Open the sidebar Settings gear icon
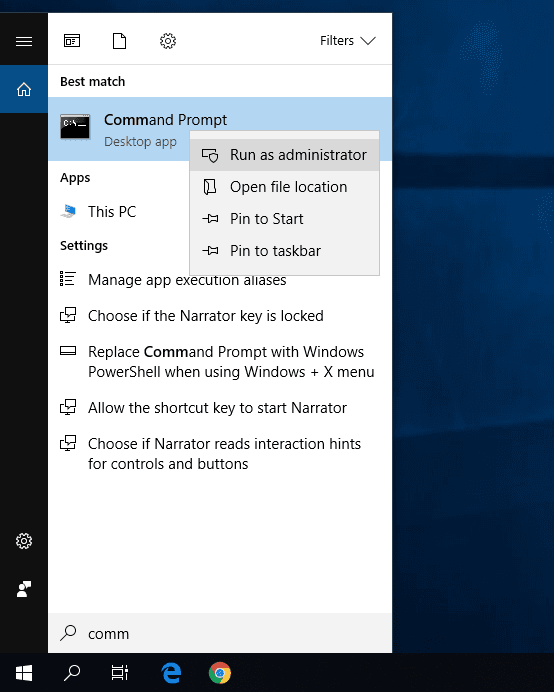This screenshot has height=692, width=554. click(x=24, y=541)
